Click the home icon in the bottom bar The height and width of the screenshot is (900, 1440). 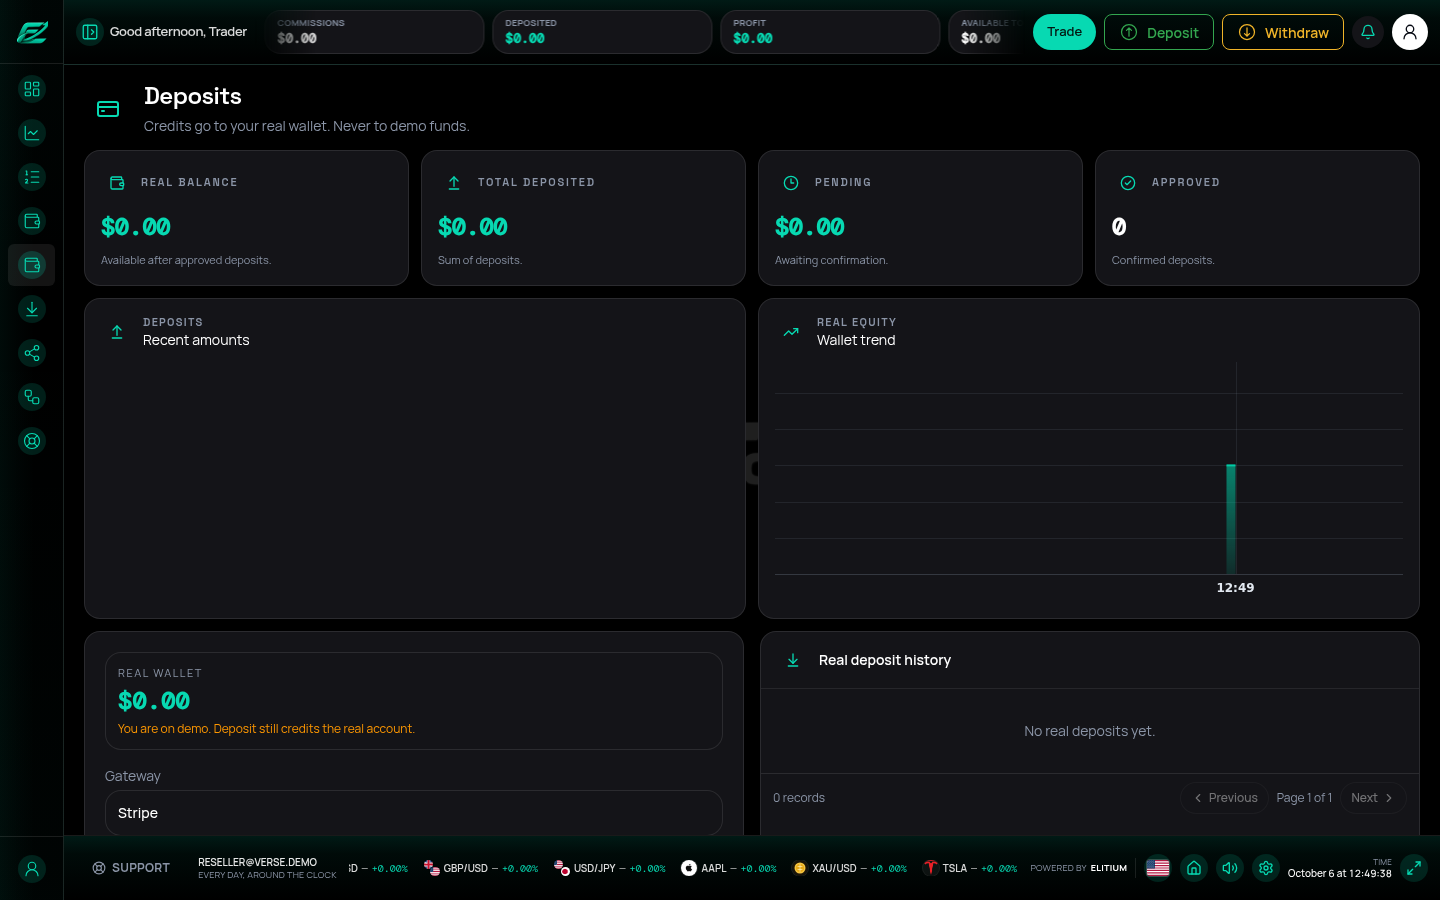(1194, 868)
